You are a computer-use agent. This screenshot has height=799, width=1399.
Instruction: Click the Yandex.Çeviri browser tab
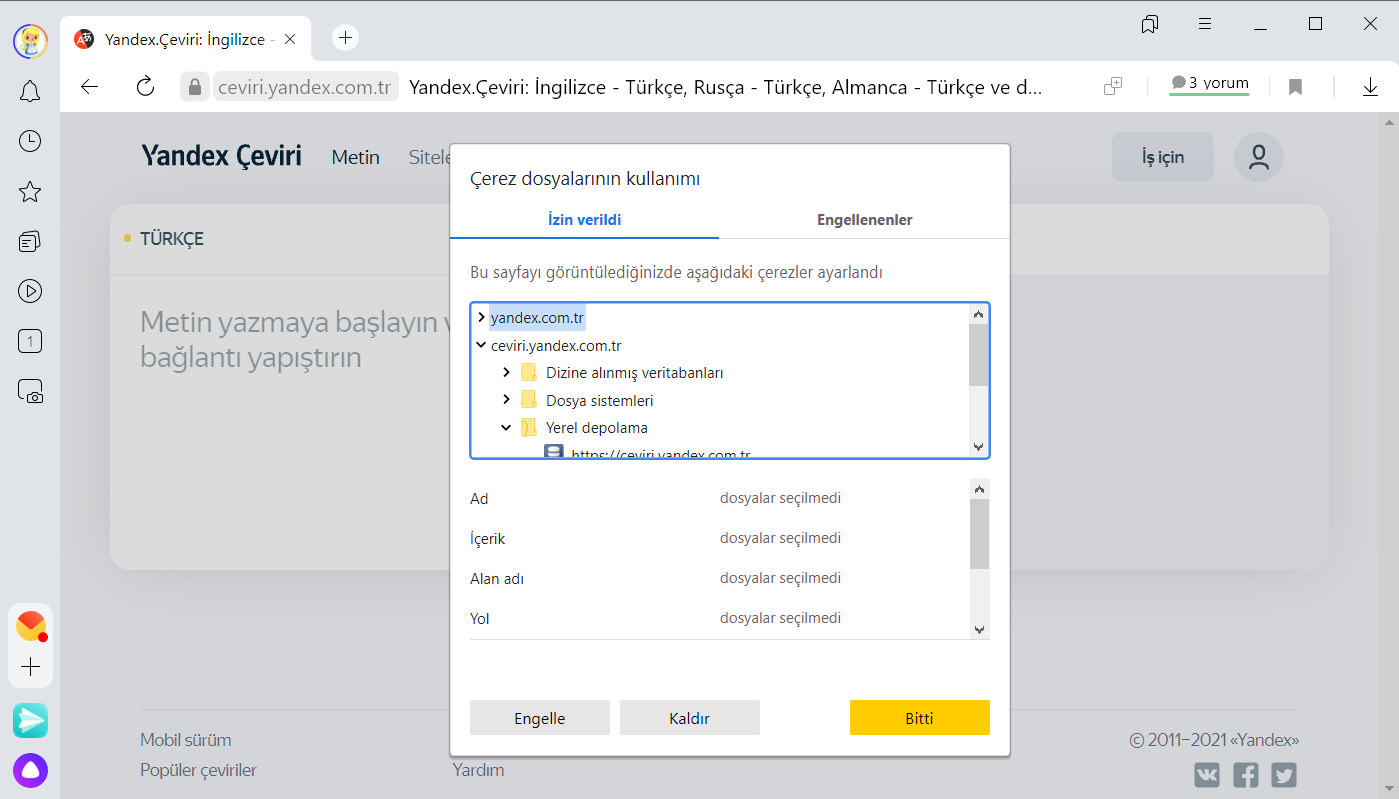pyautogui.click(x=185, y=40)
